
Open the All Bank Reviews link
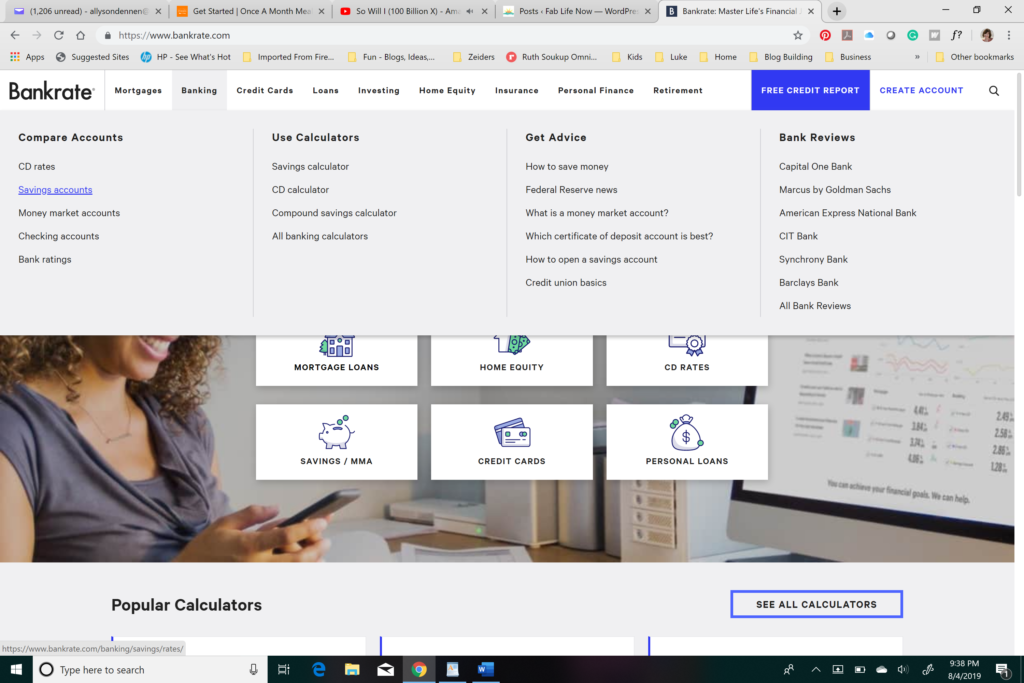(814, 306)
